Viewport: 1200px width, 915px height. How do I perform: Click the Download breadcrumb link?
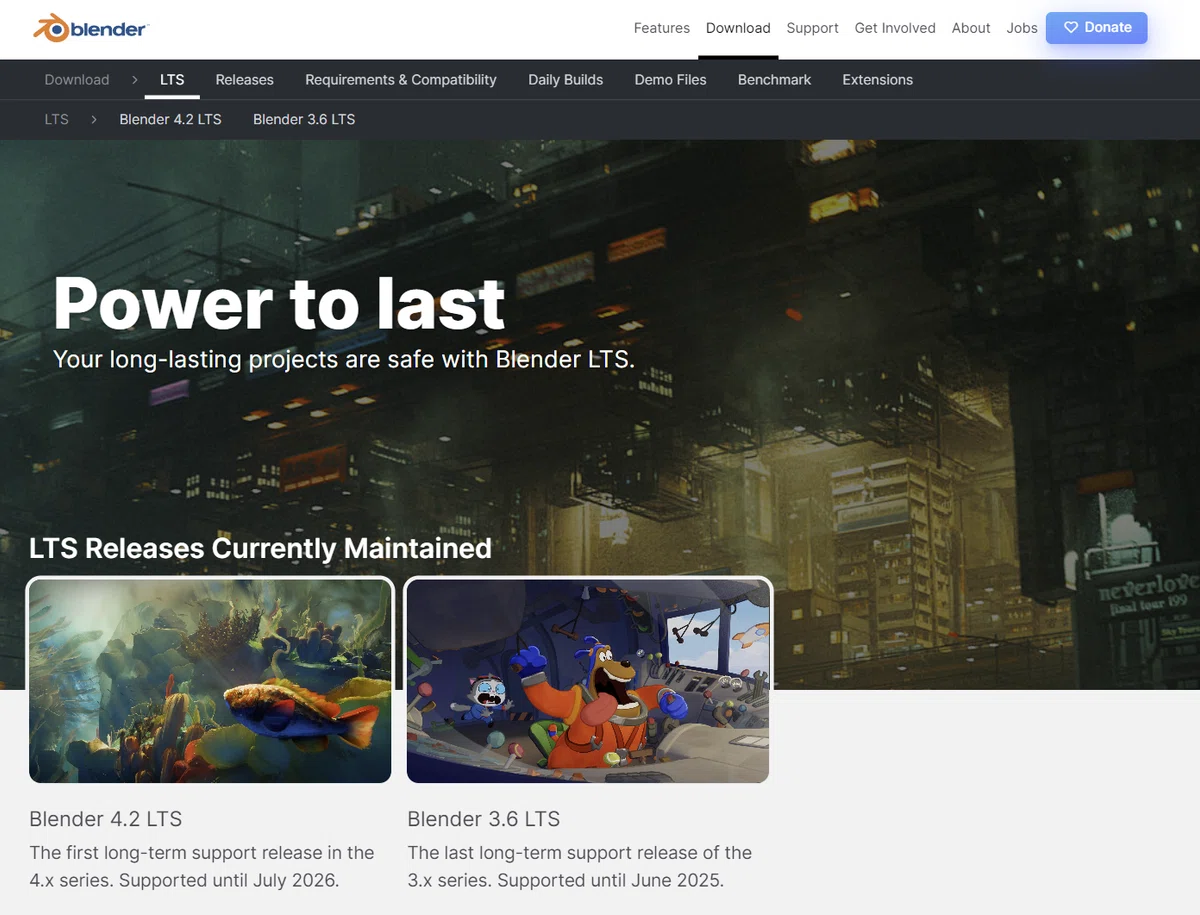[77, 80]
